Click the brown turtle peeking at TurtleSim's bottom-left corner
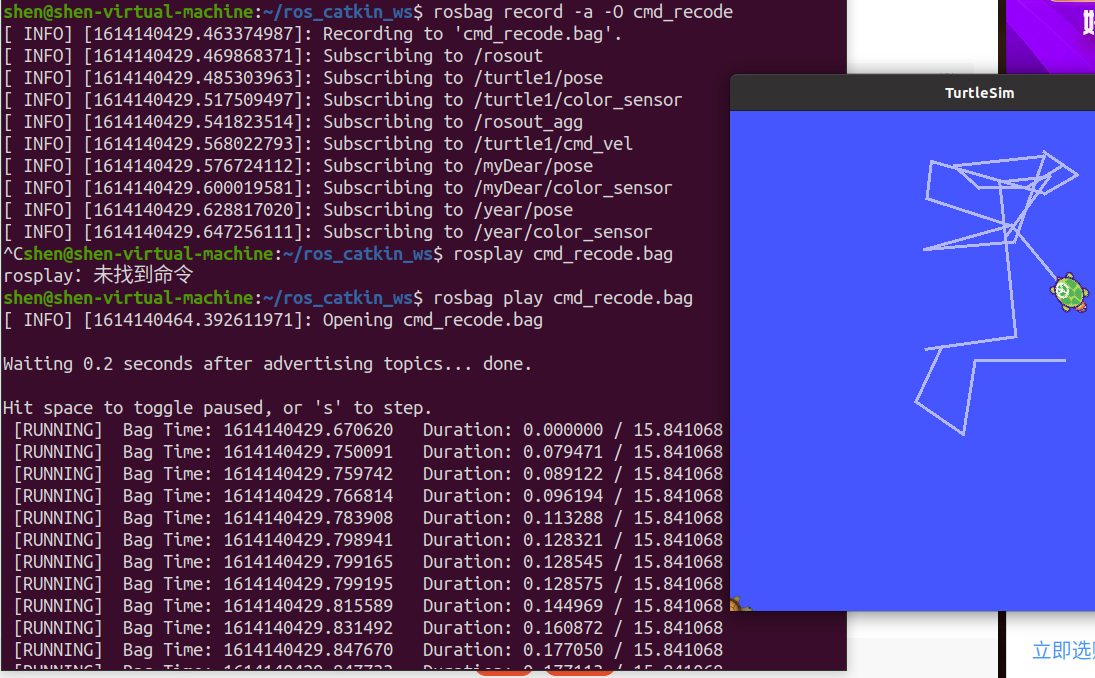The width and height of the screenshot is (1095, 678). pos(739,604)
